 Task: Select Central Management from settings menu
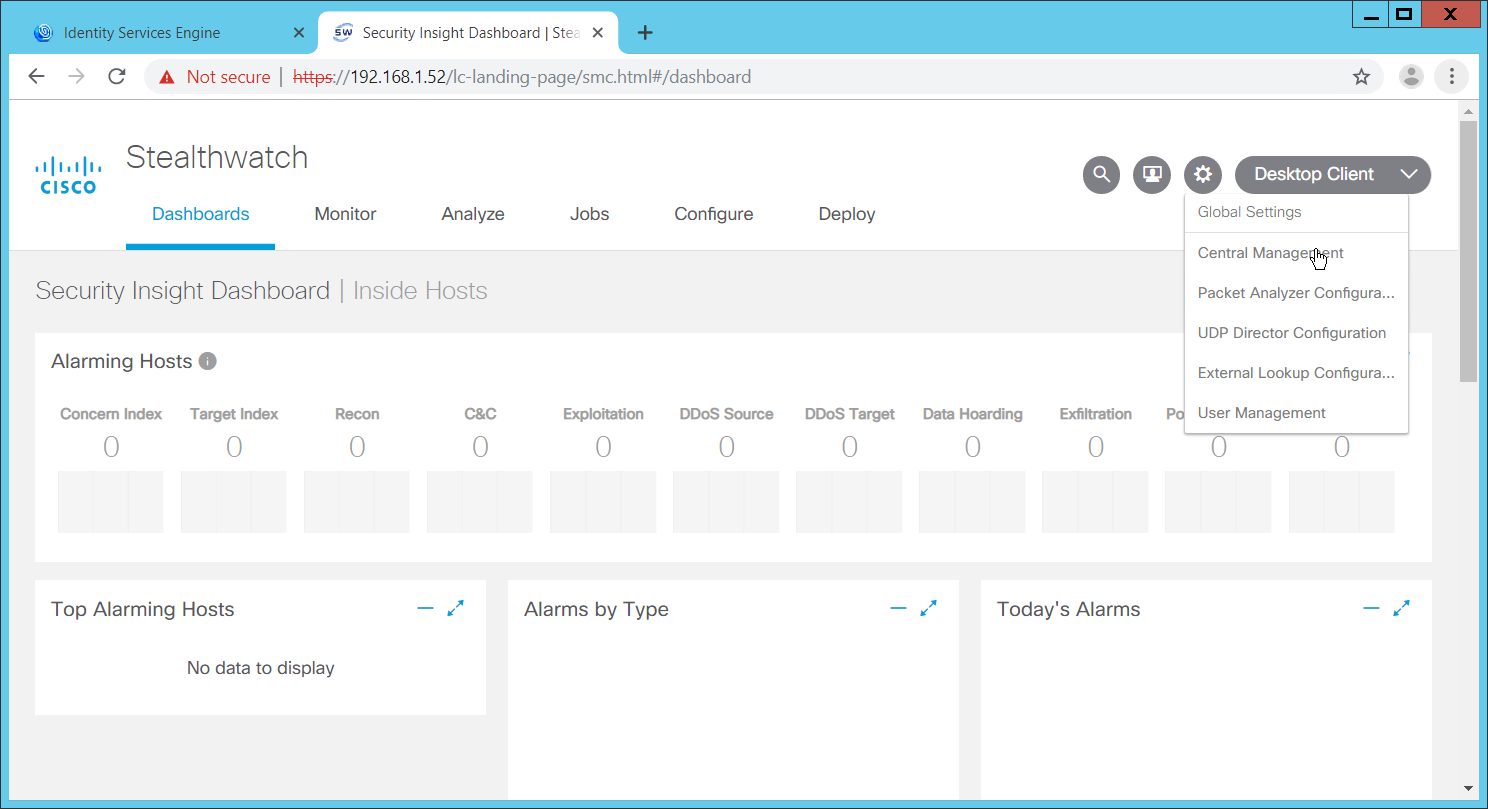click(x=1270, y=253)
